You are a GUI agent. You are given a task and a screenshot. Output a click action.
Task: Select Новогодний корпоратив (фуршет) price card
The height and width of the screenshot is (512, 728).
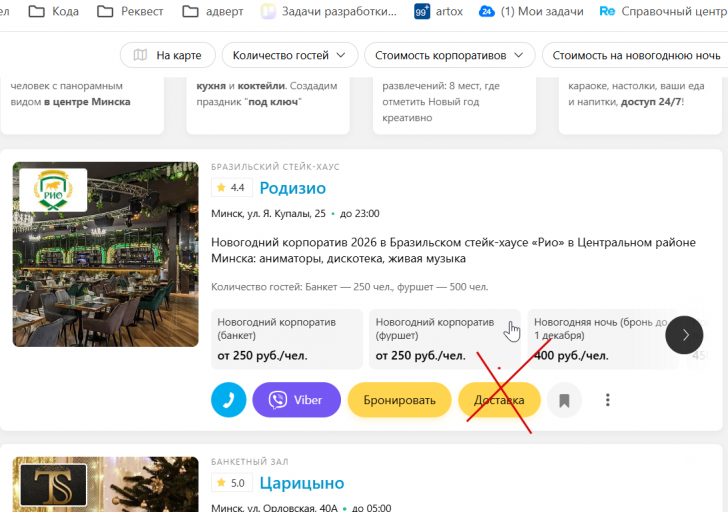(445, 339)
